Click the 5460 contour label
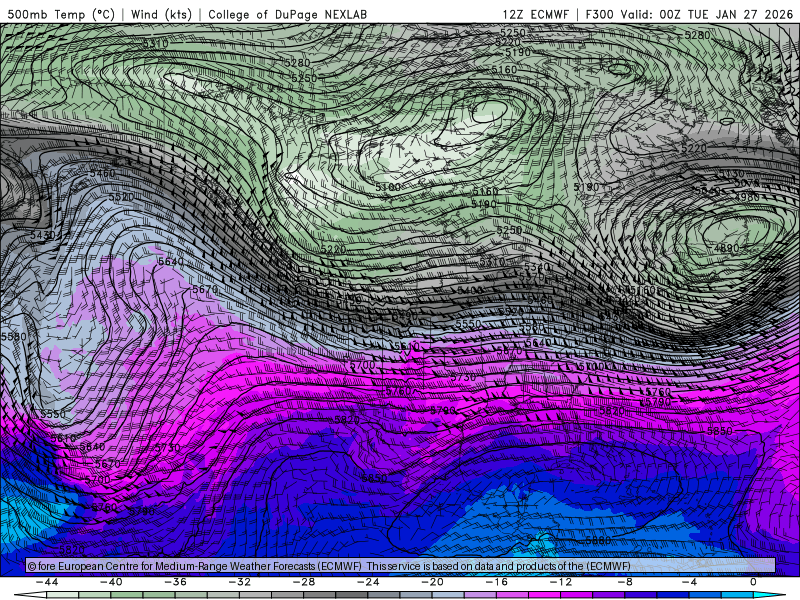 tap(103, 173)
